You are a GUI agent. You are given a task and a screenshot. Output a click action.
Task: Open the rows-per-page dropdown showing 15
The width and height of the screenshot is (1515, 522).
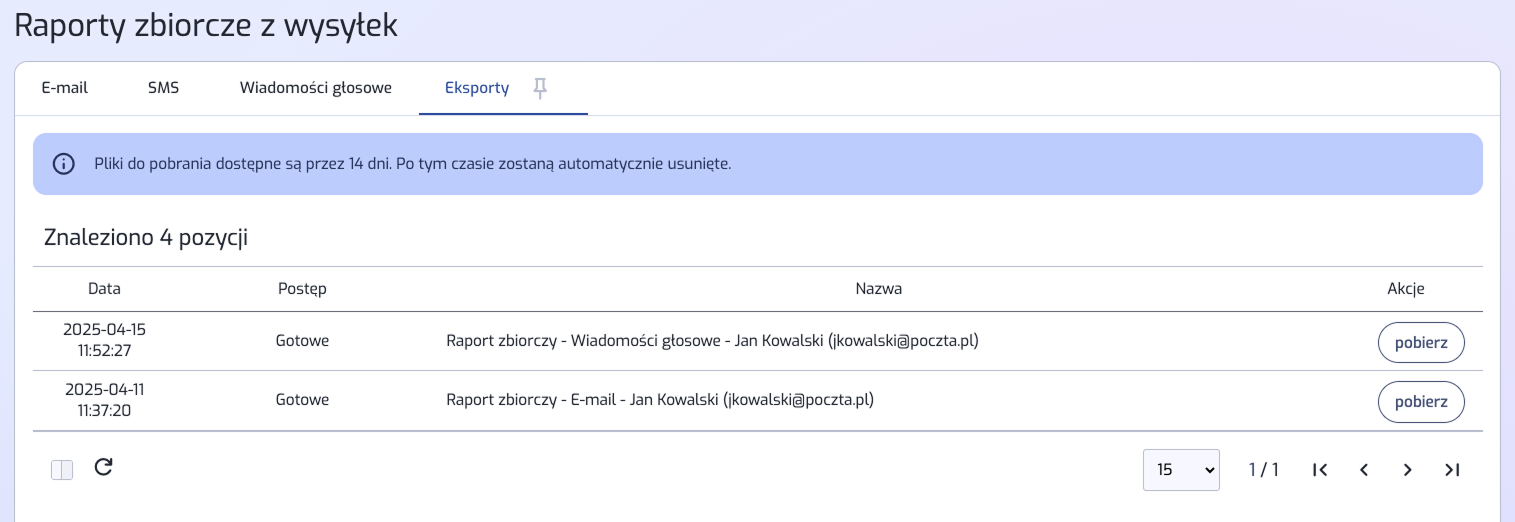click(x=1181, y=470)
